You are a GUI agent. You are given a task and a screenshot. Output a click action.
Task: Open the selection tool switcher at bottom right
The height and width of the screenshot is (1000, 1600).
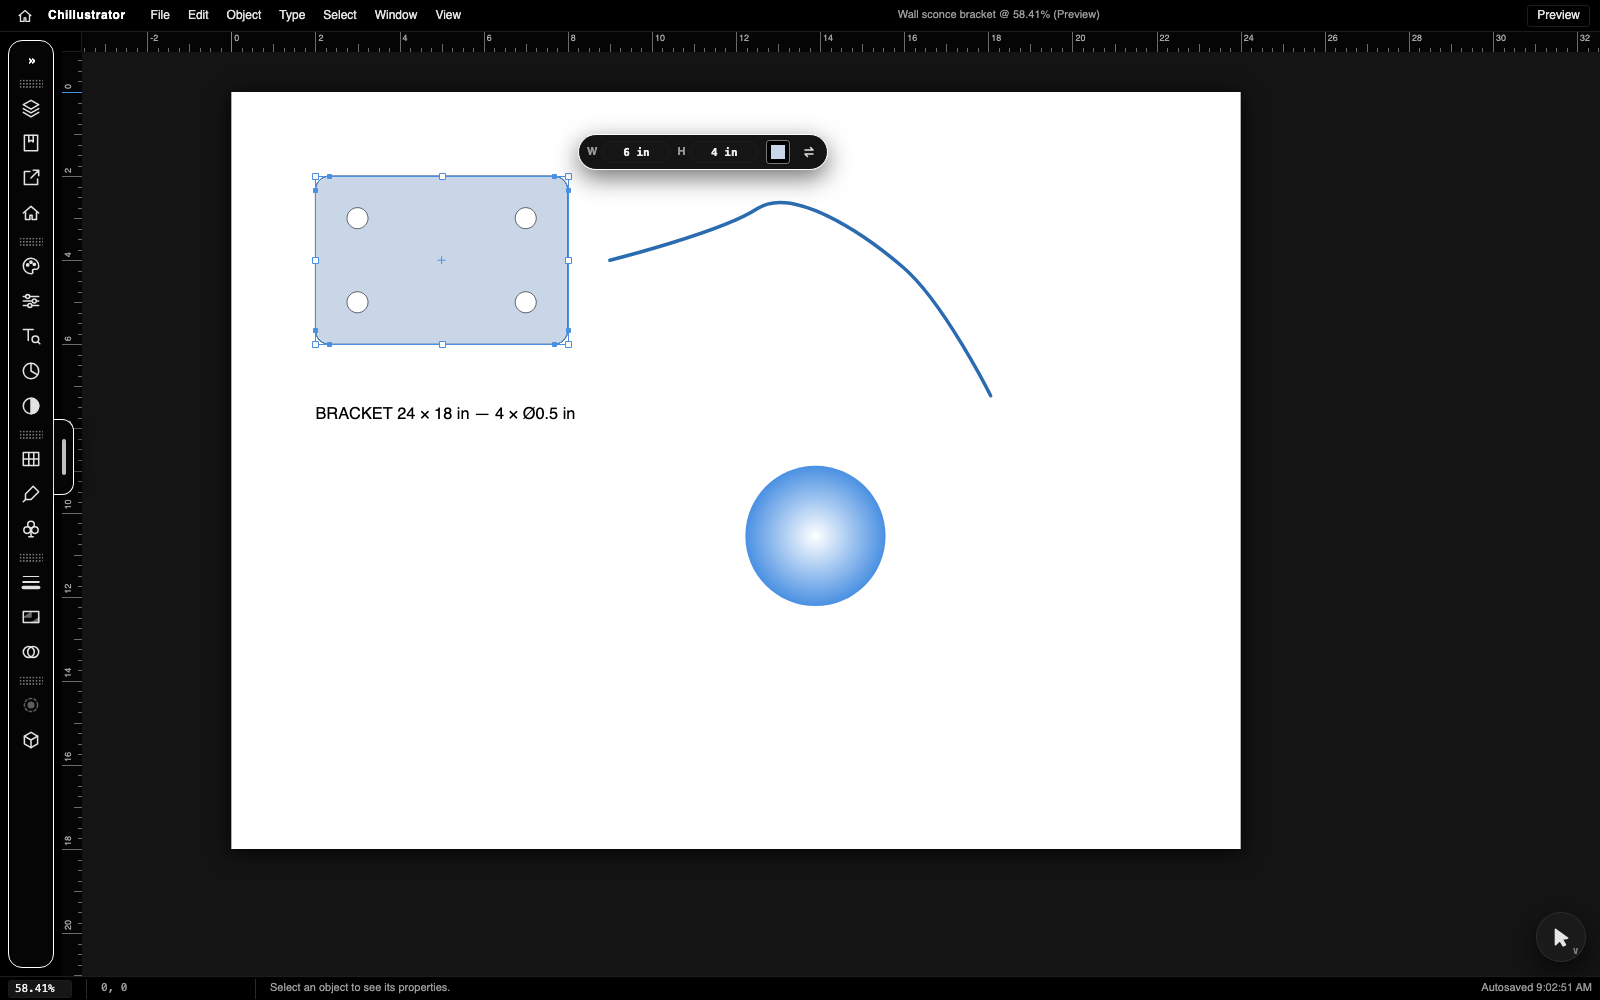[x=1561, y=937]
